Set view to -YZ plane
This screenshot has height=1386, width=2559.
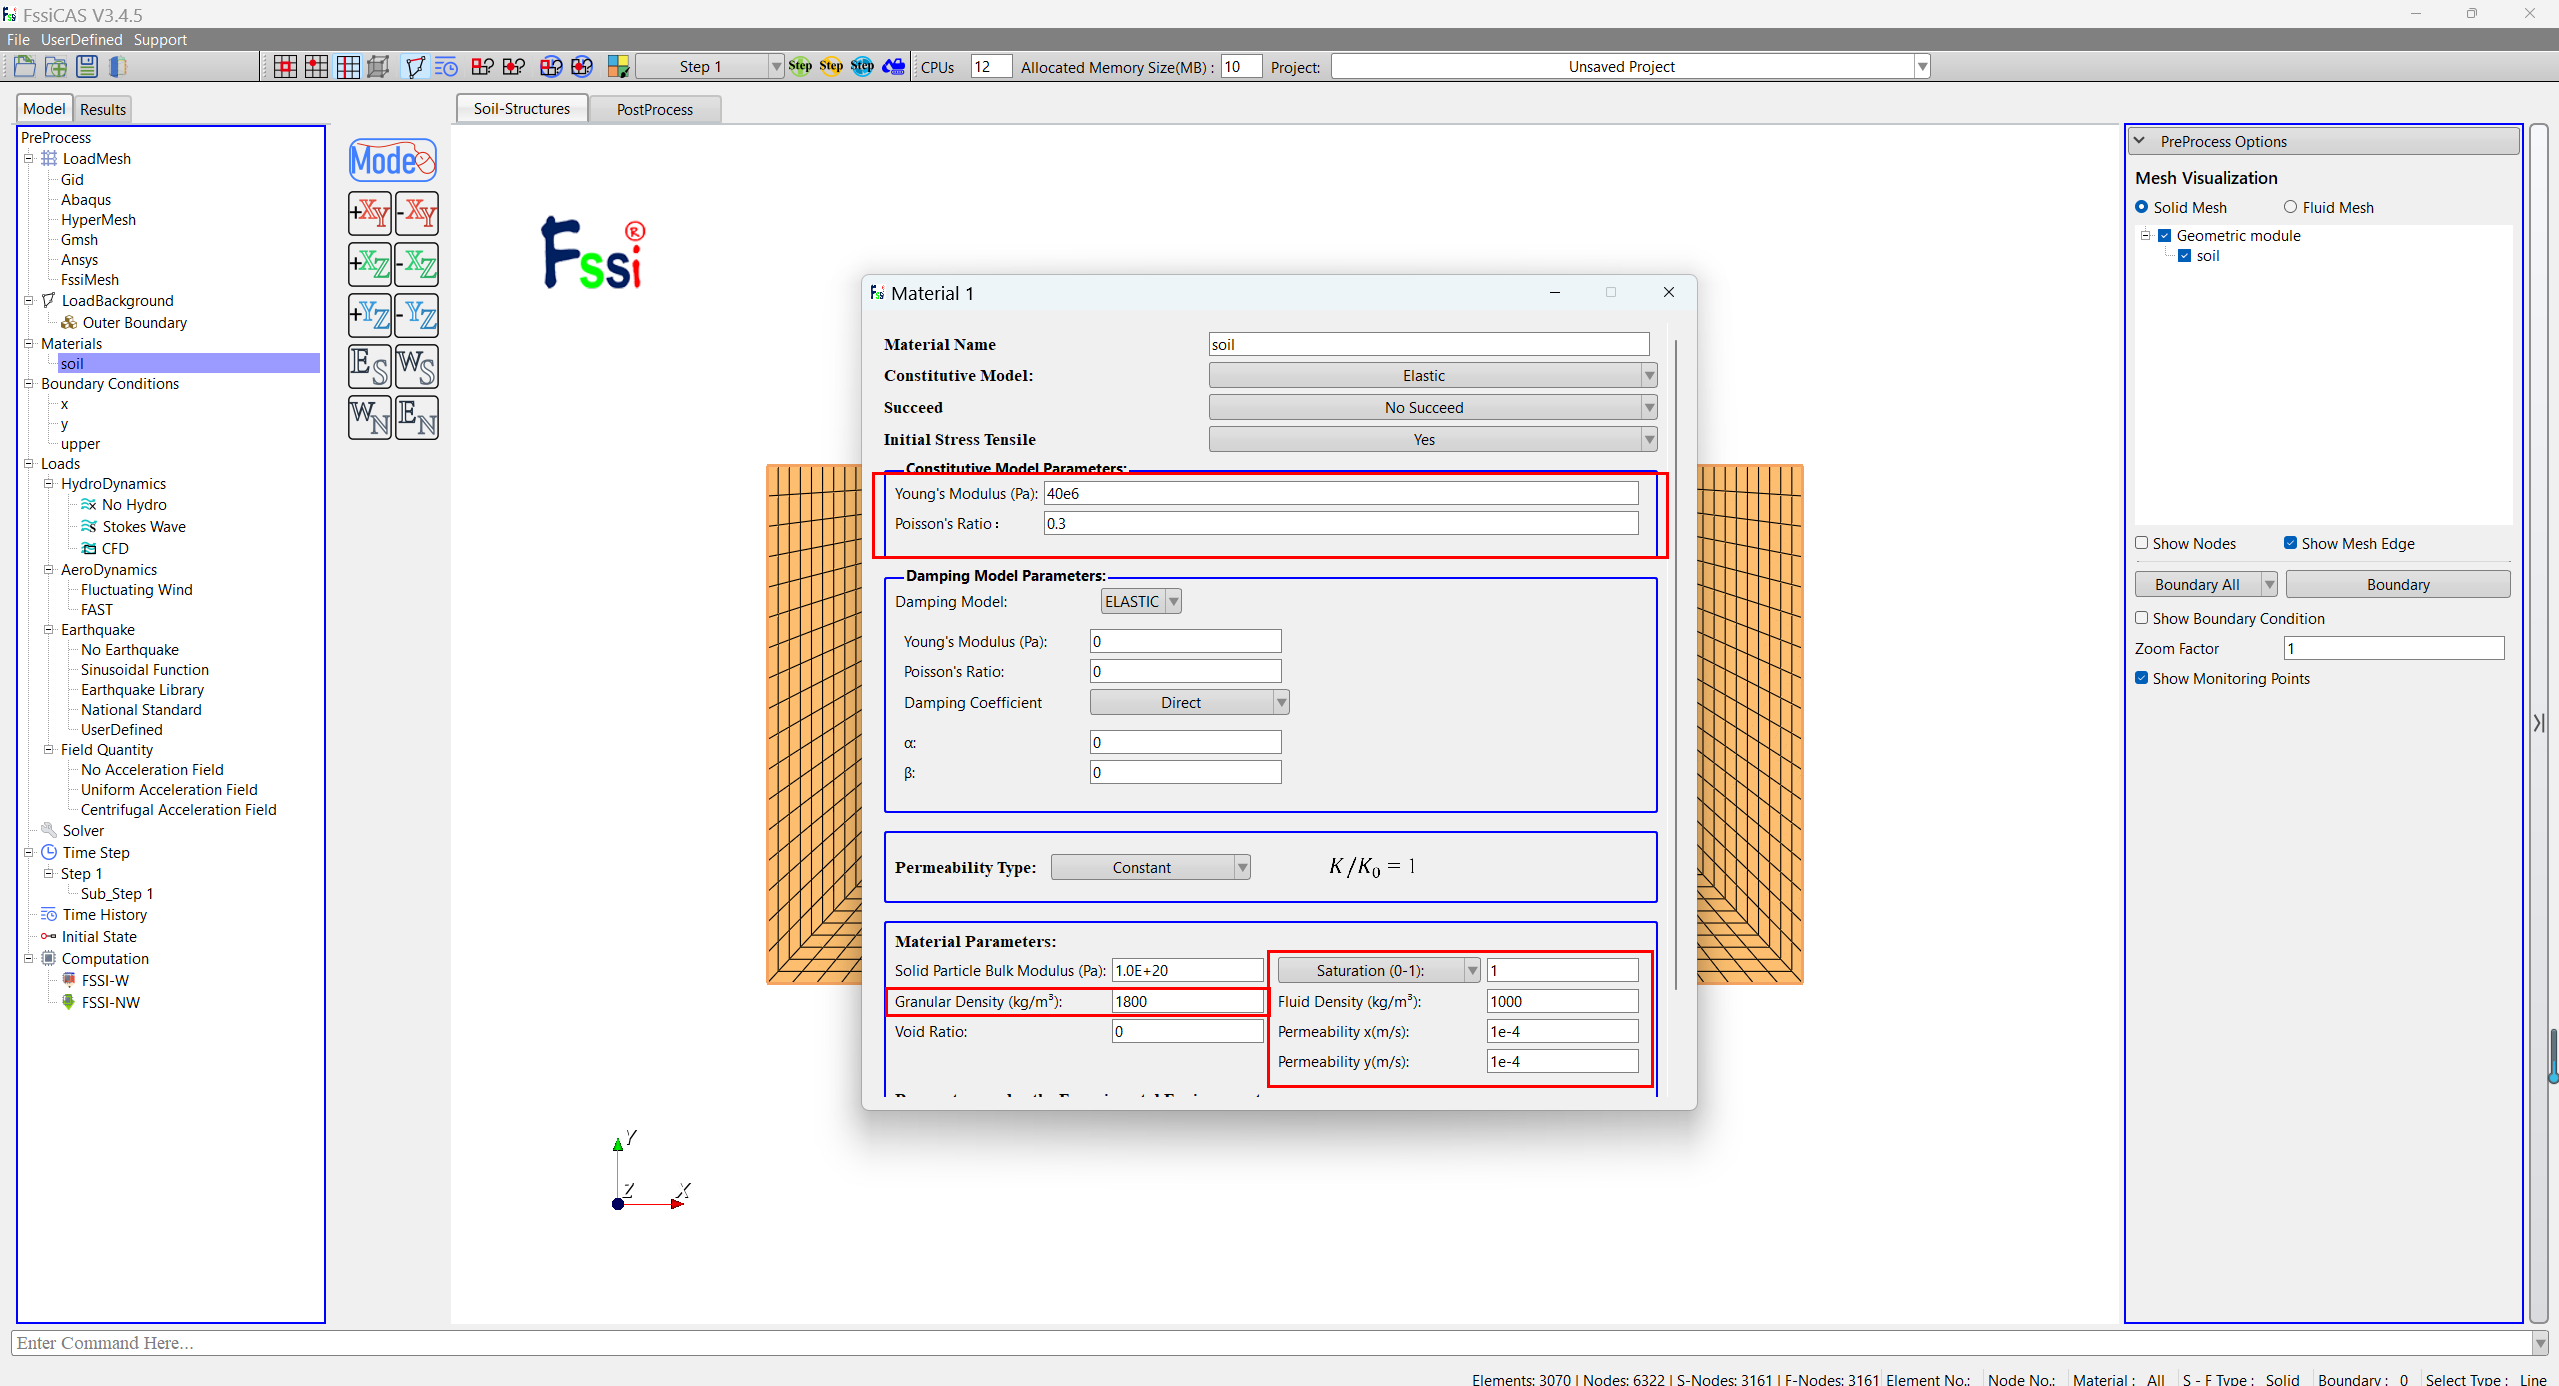(417, 315)
